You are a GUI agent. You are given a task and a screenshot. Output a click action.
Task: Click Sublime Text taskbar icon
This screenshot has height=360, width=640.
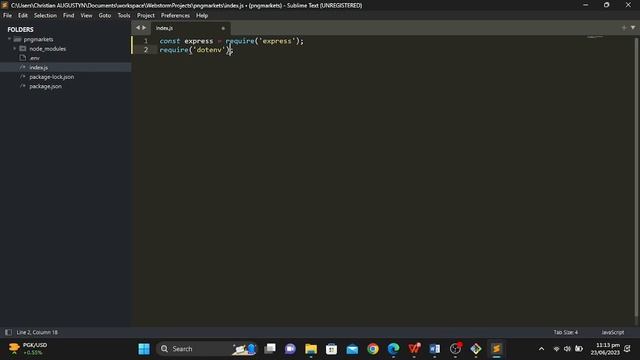496,349
